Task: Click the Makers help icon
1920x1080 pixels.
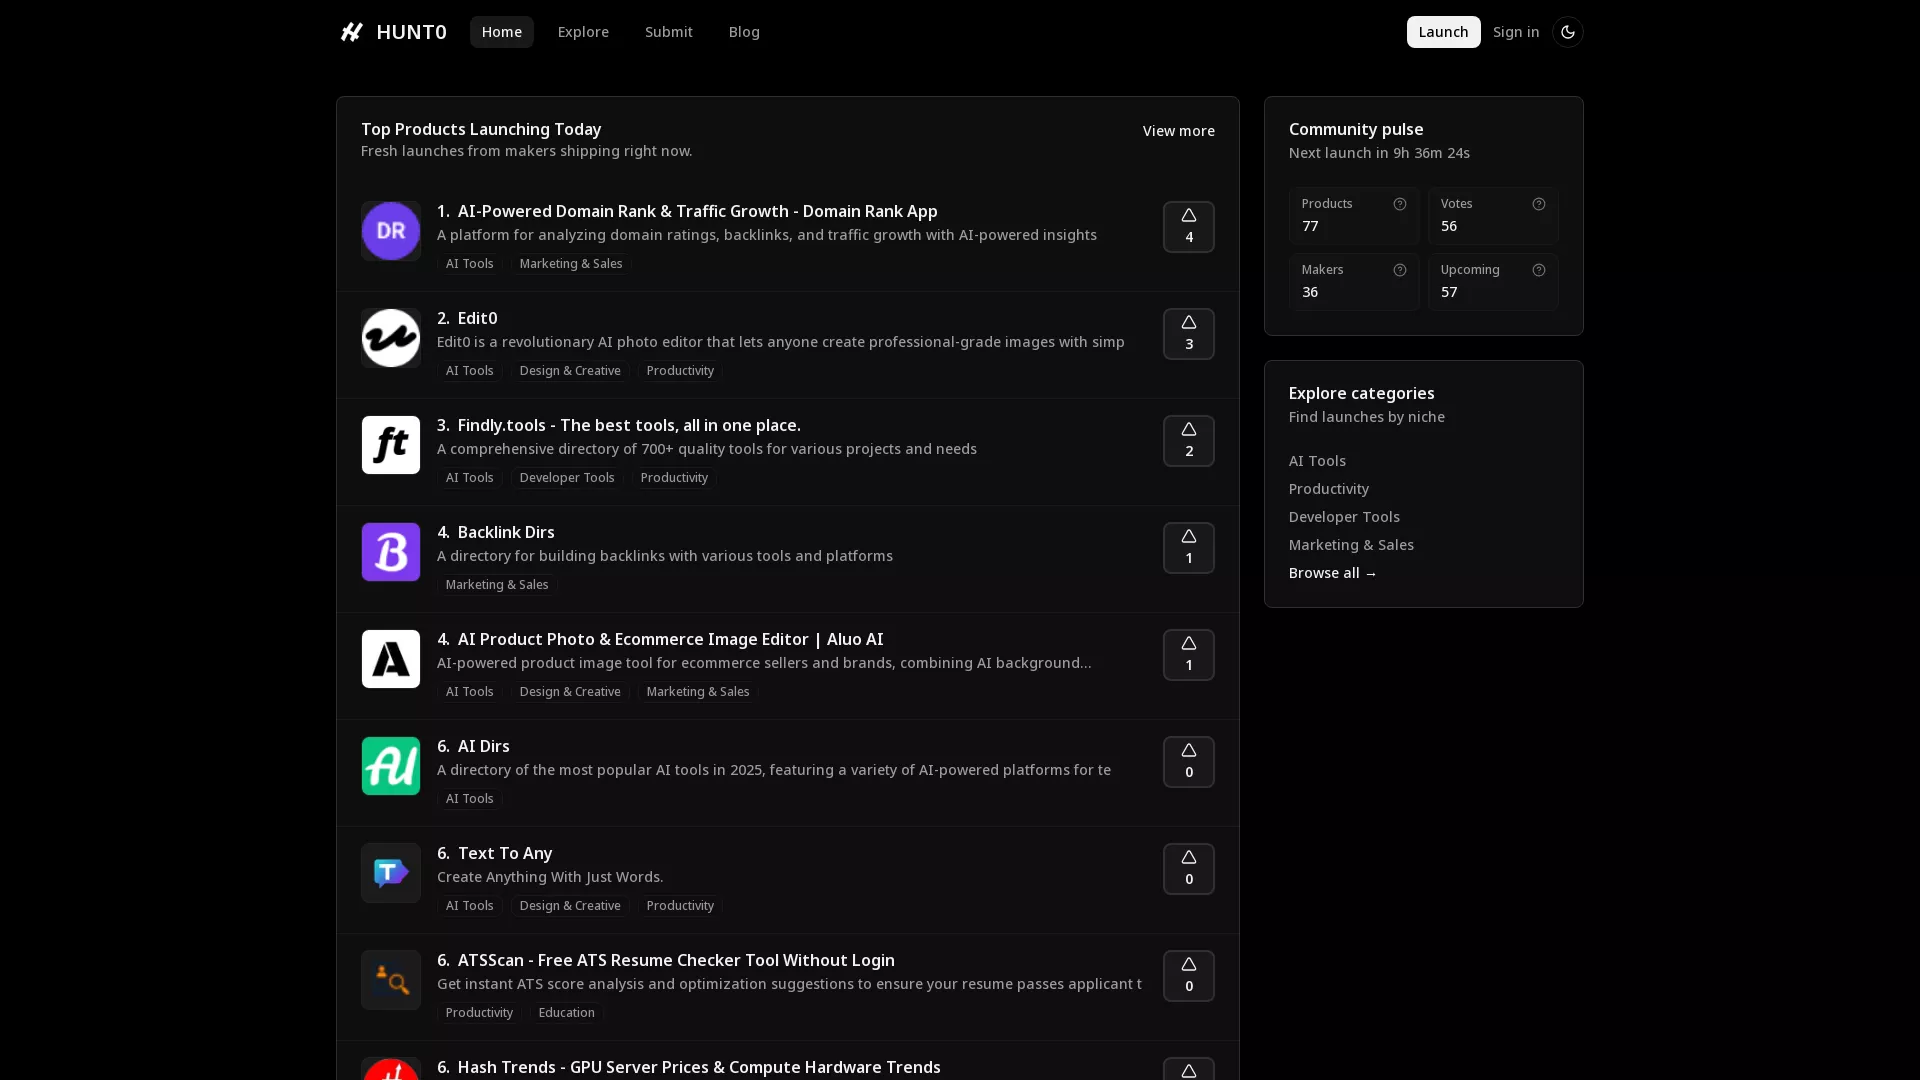Action: pyautogui.click(x=1399, y=270)
